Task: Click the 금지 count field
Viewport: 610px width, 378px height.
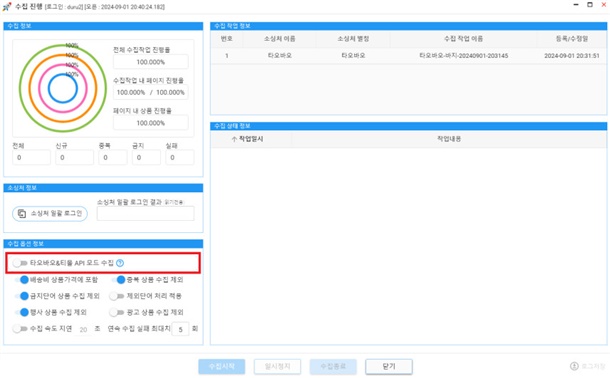Action: [146, 158]
